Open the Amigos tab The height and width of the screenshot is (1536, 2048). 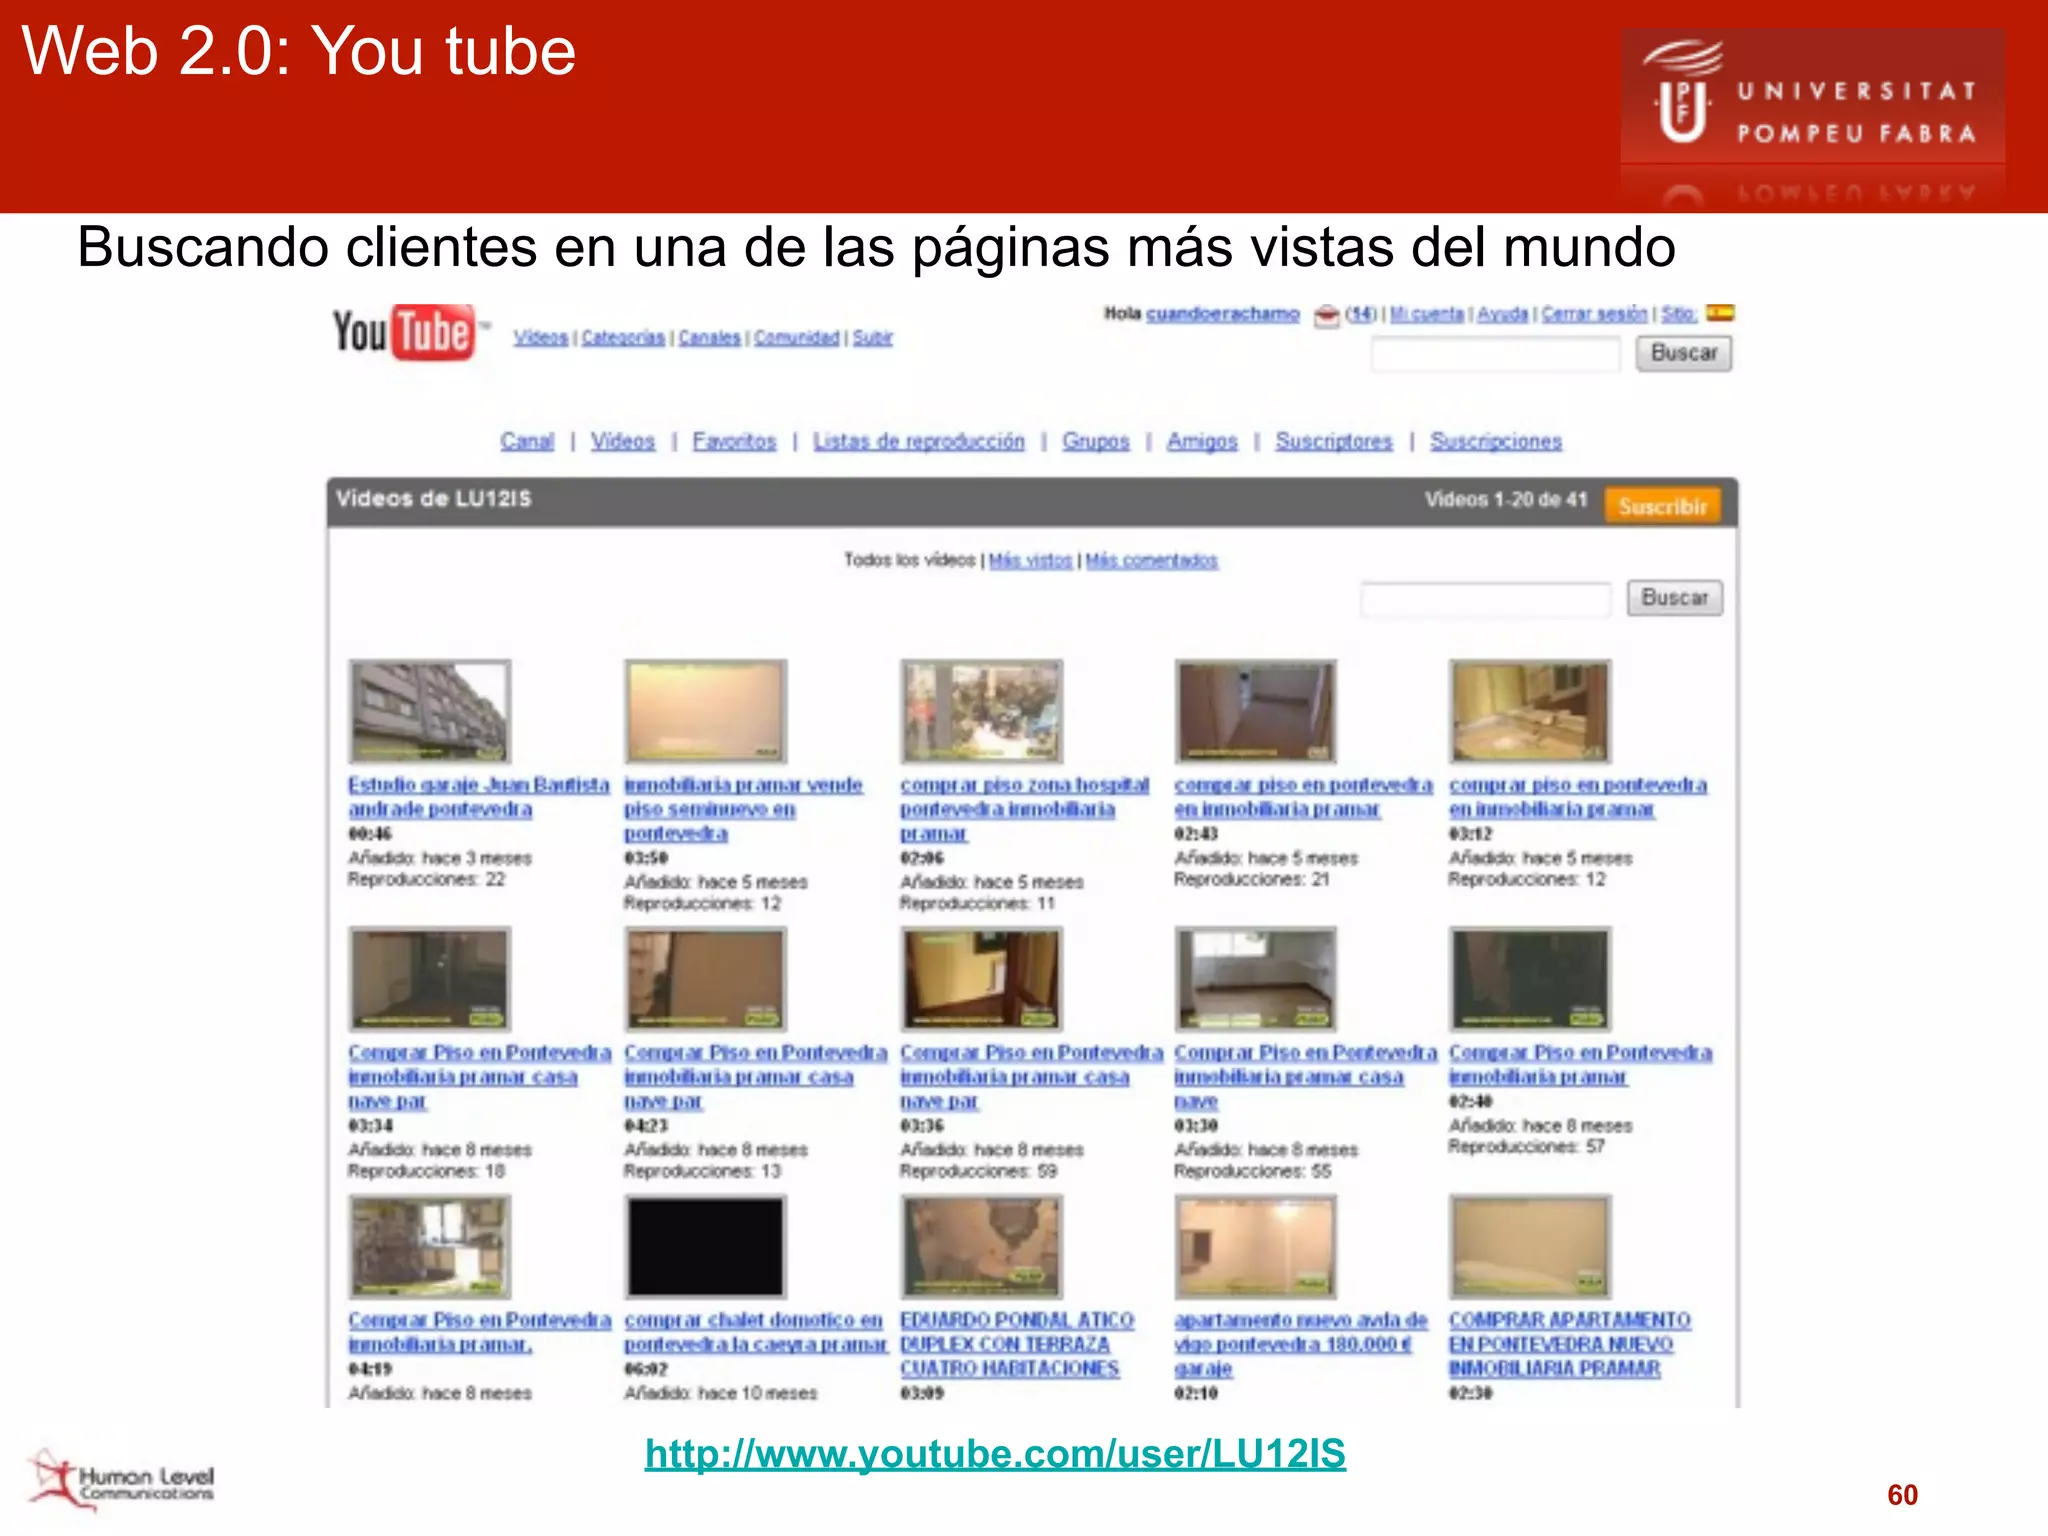click(x=1202, y=441)
